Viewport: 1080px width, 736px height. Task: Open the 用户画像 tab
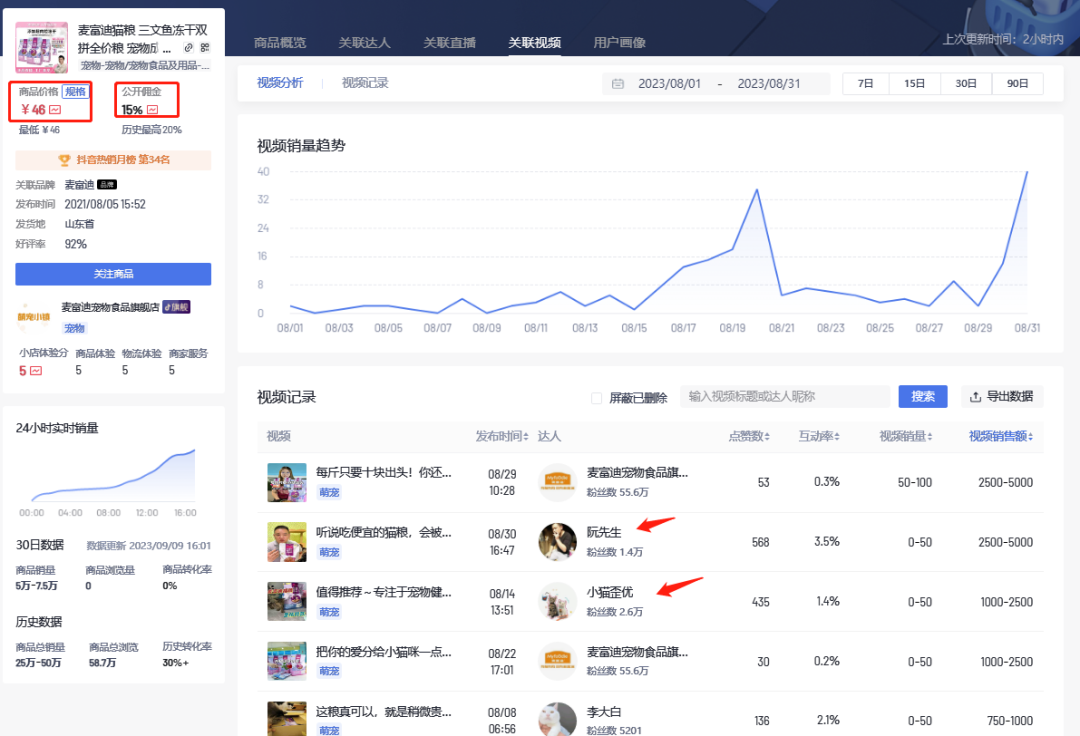pyautogui.click(x=619, y=43)
